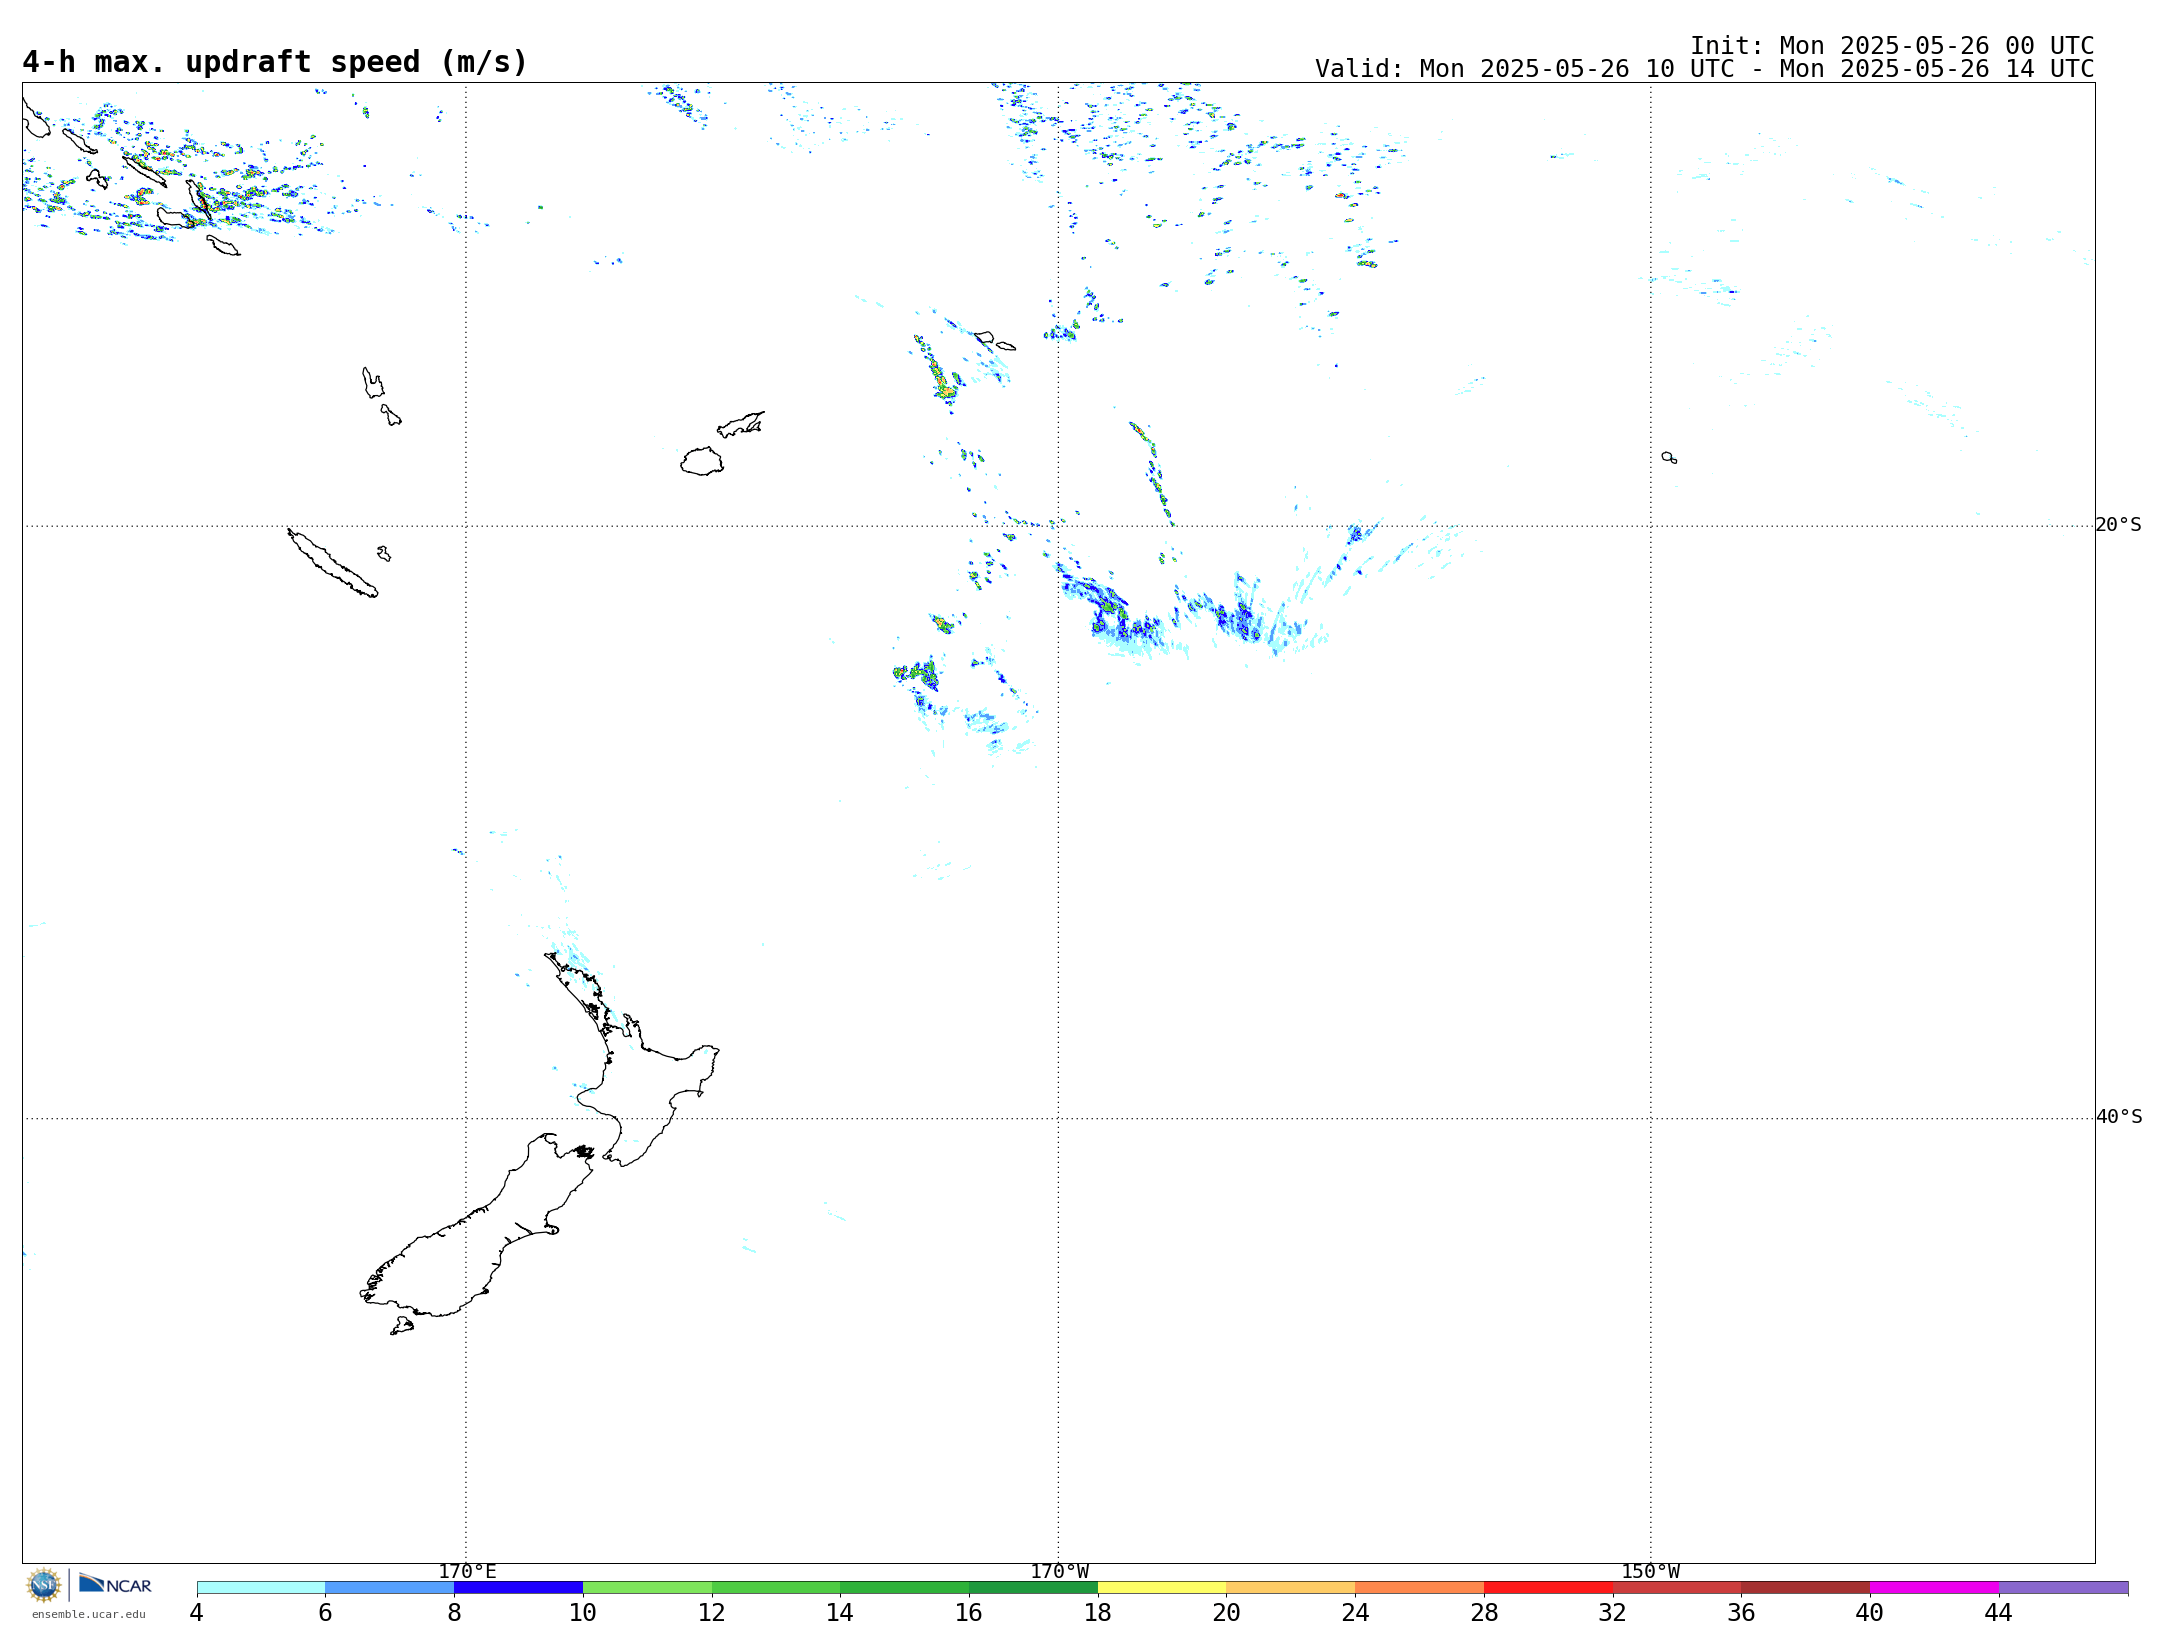Click the colorbar tick label 40

(x=1870, y=1612)
